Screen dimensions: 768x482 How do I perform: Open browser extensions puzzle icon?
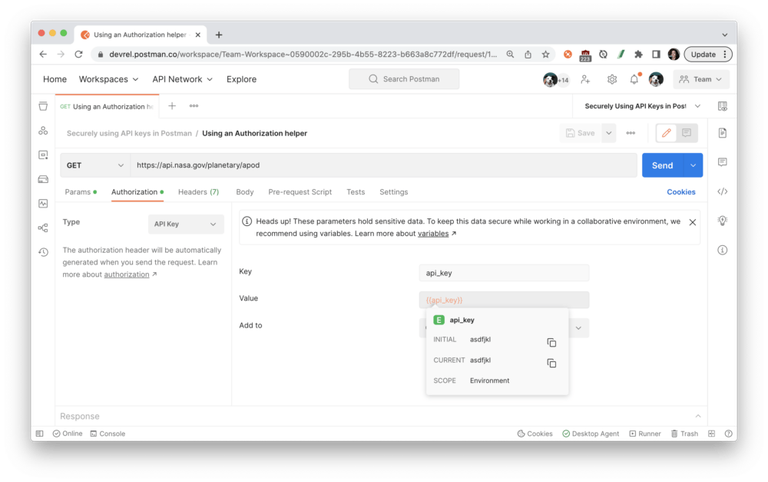pos(638,54)
